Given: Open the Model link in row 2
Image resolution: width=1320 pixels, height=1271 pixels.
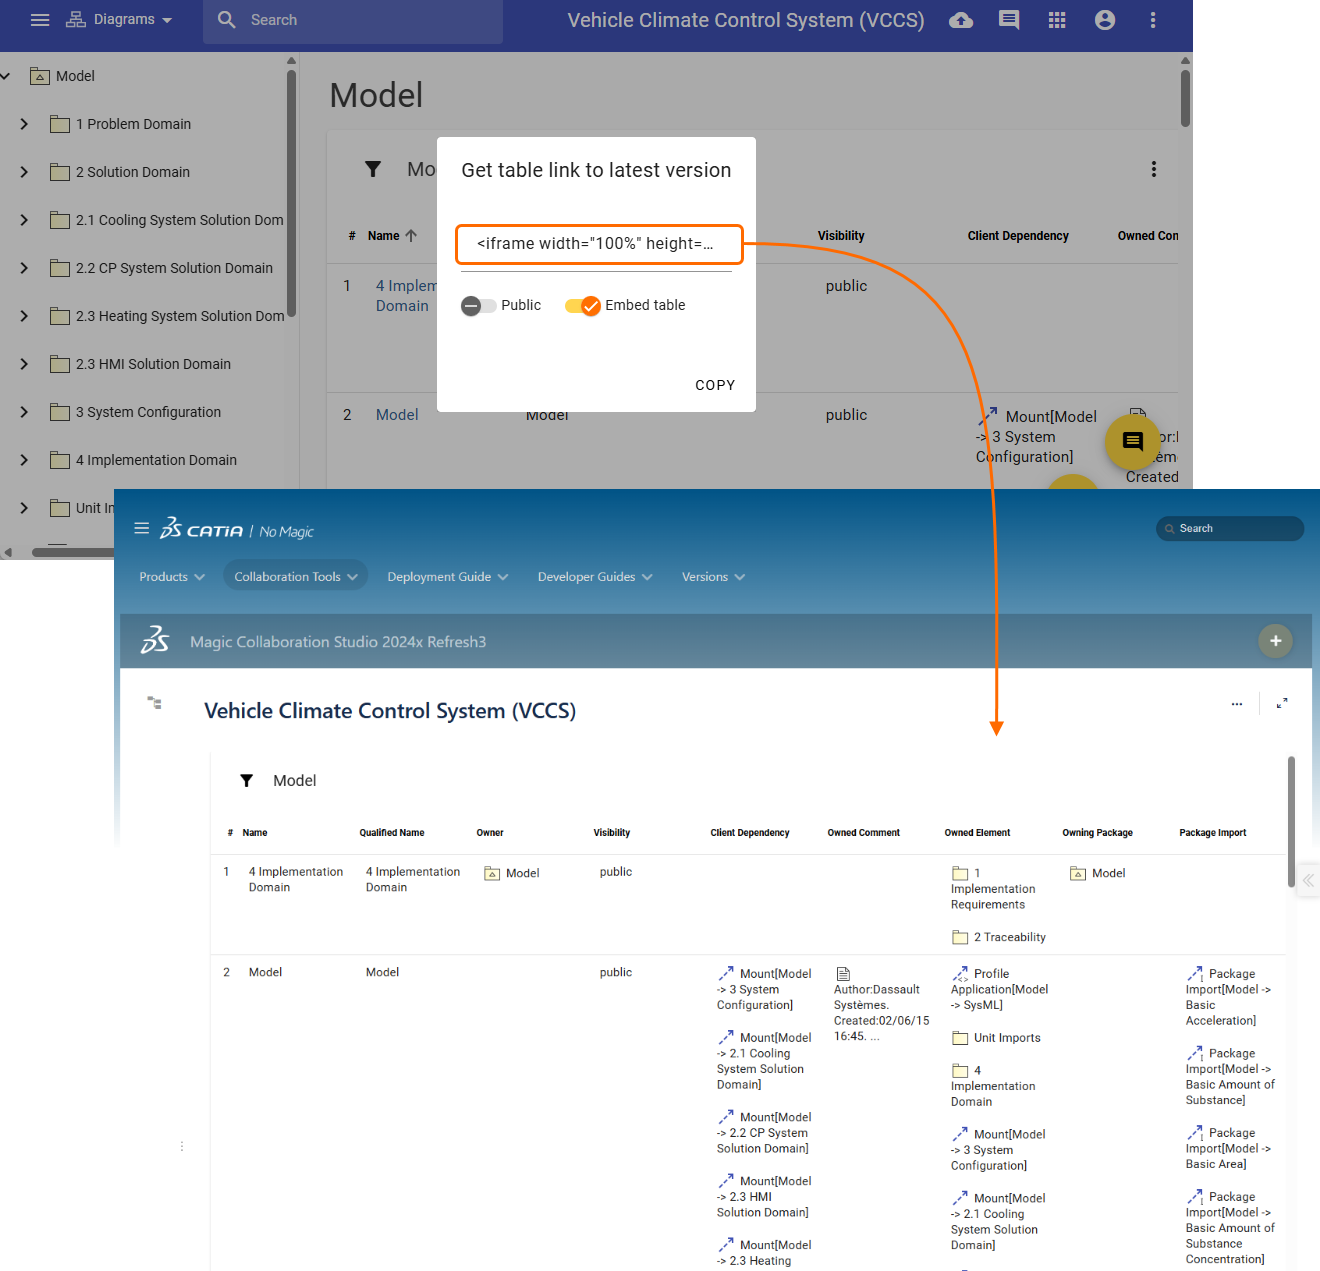Looking at the screenshot, I should [x=397, y=415].
